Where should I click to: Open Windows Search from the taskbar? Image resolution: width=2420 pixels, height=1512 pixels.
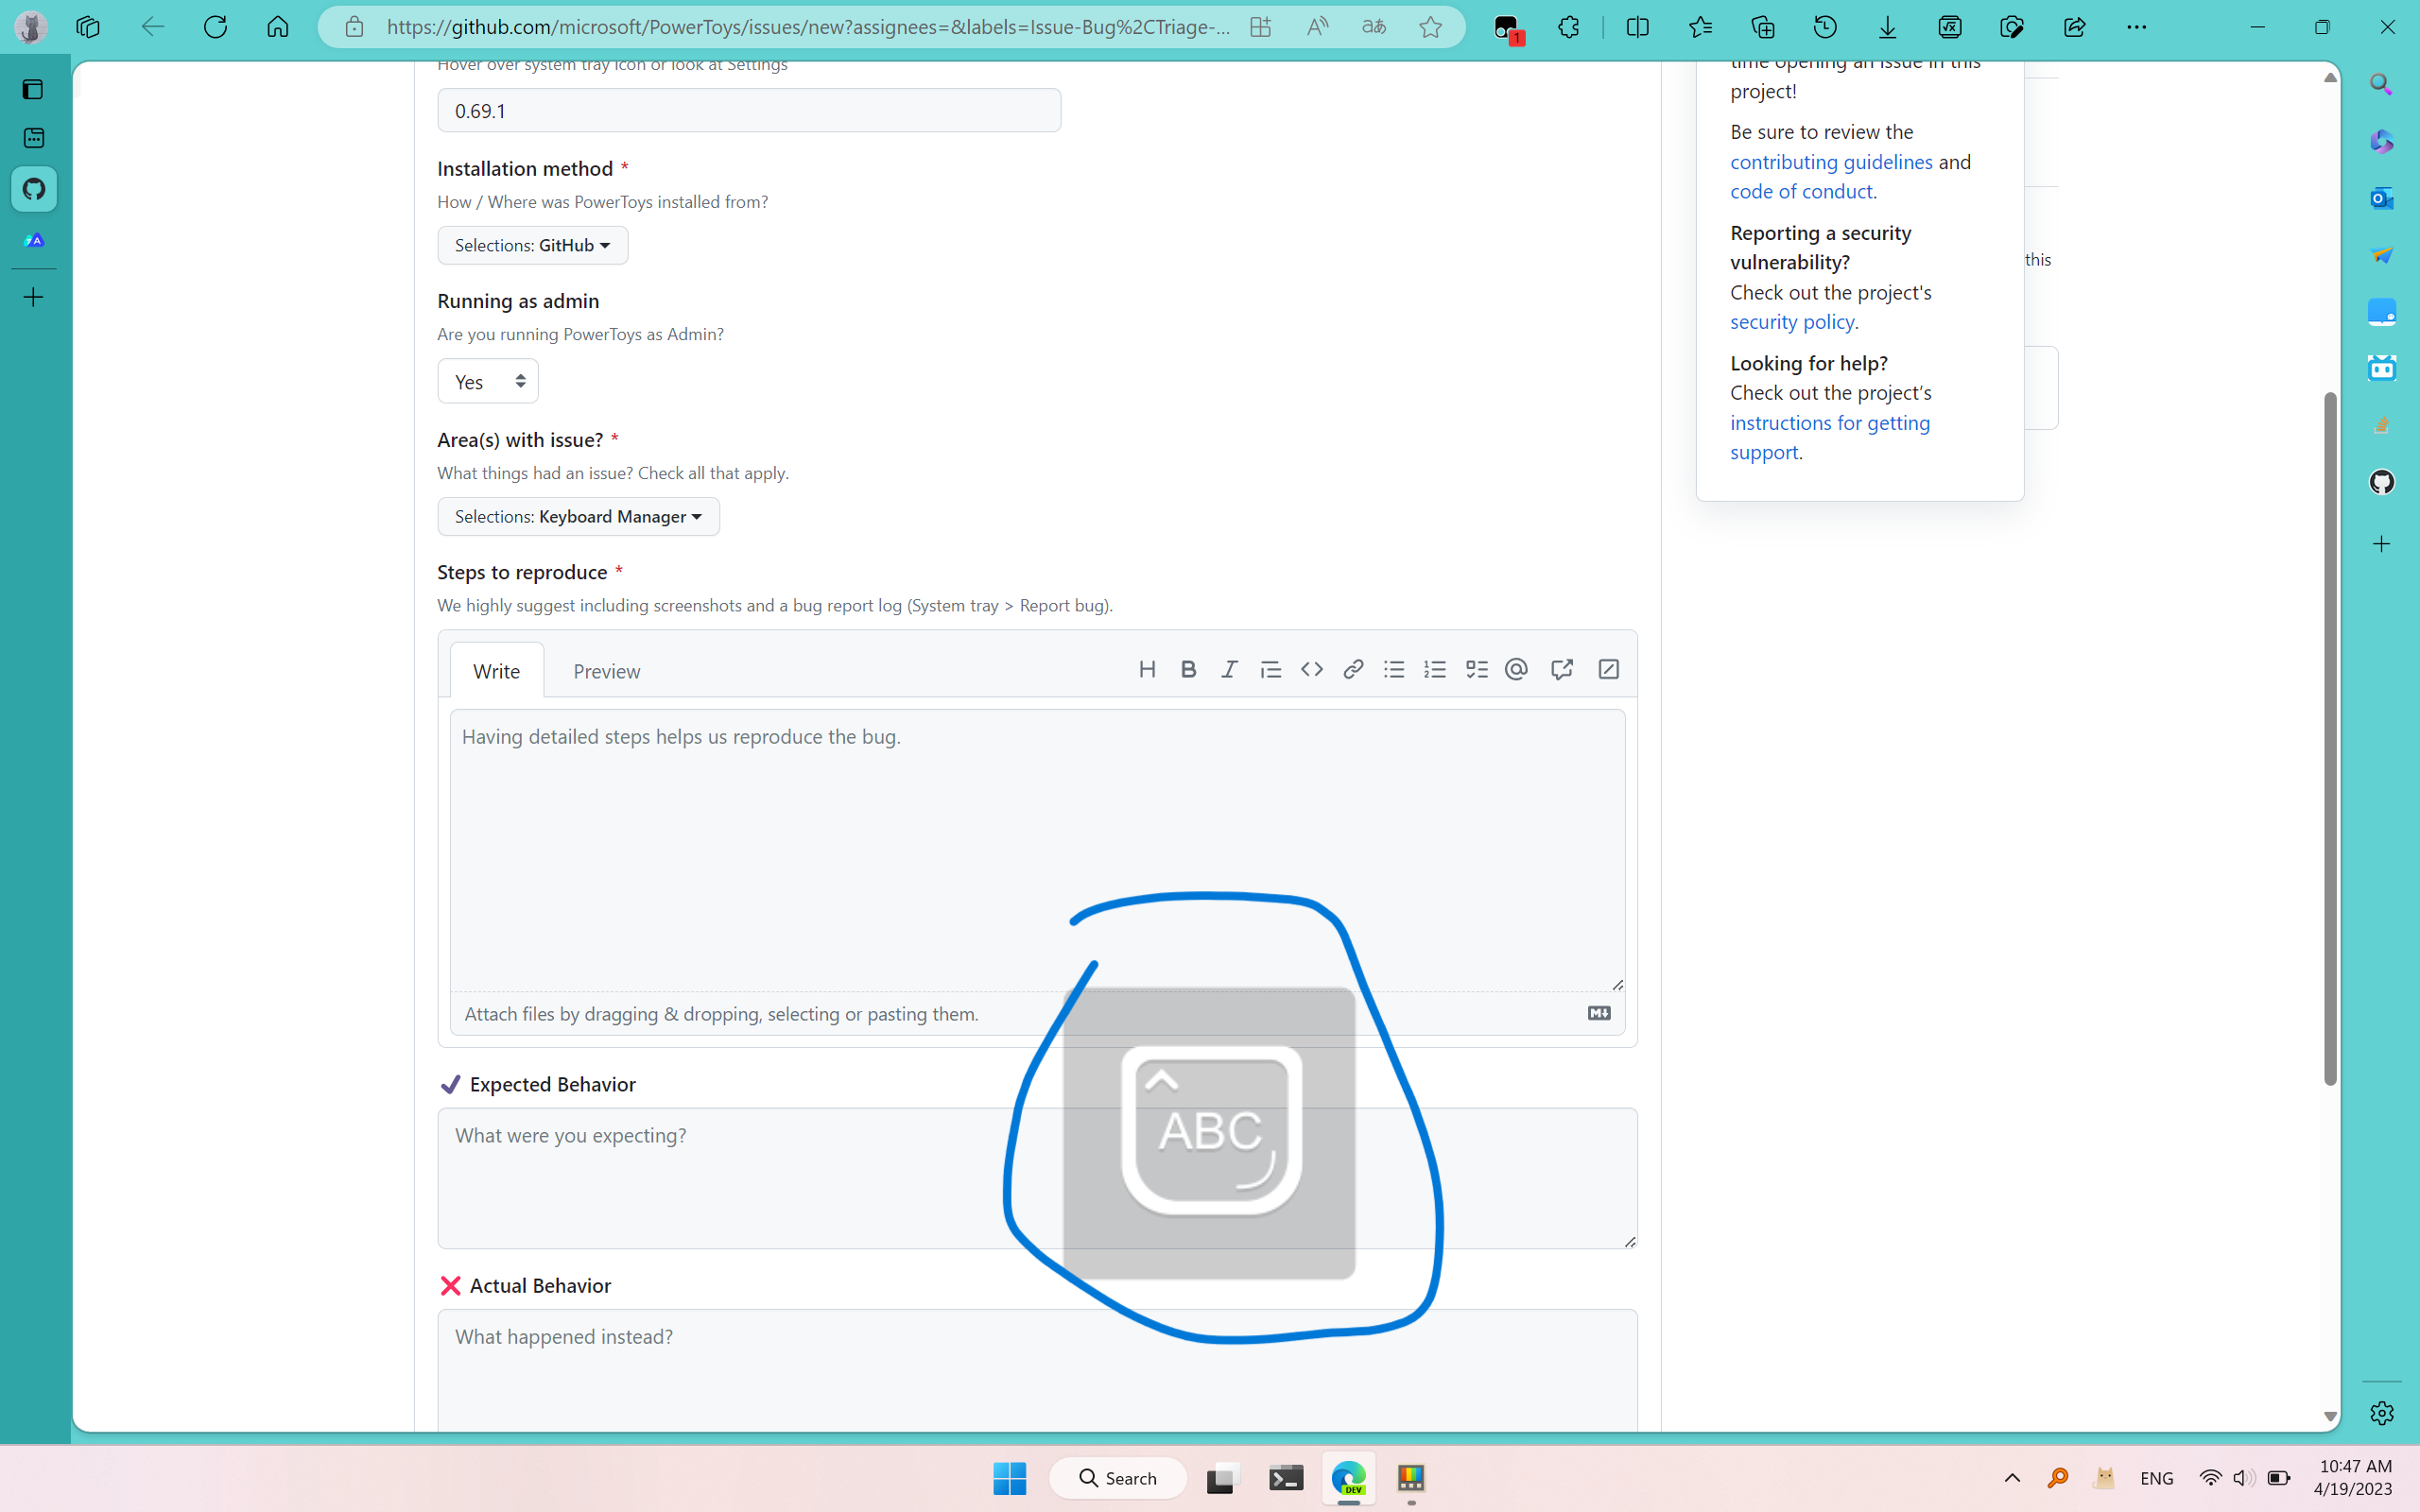coord(1117,1478)
